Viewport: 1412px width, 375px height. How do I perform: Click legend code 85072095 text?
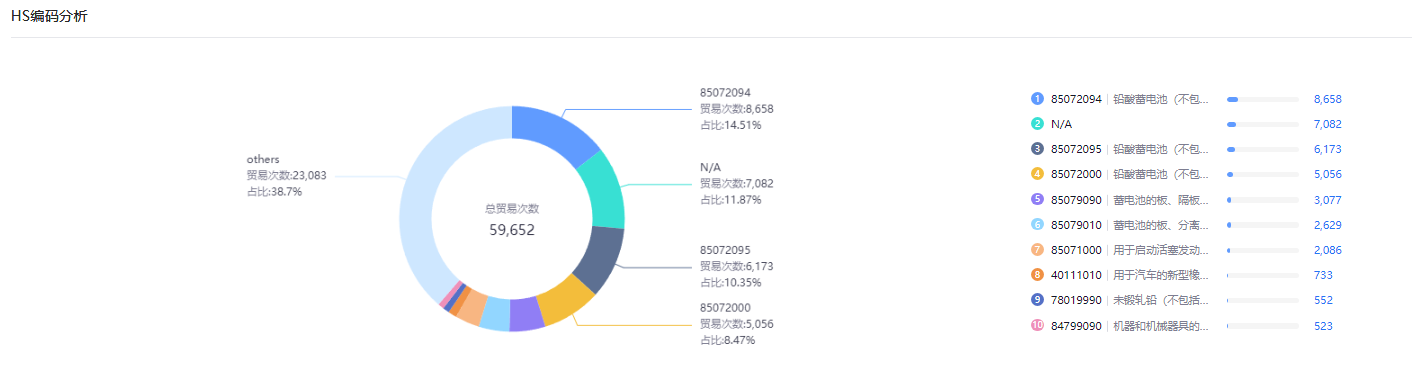tap(1076, 149)
